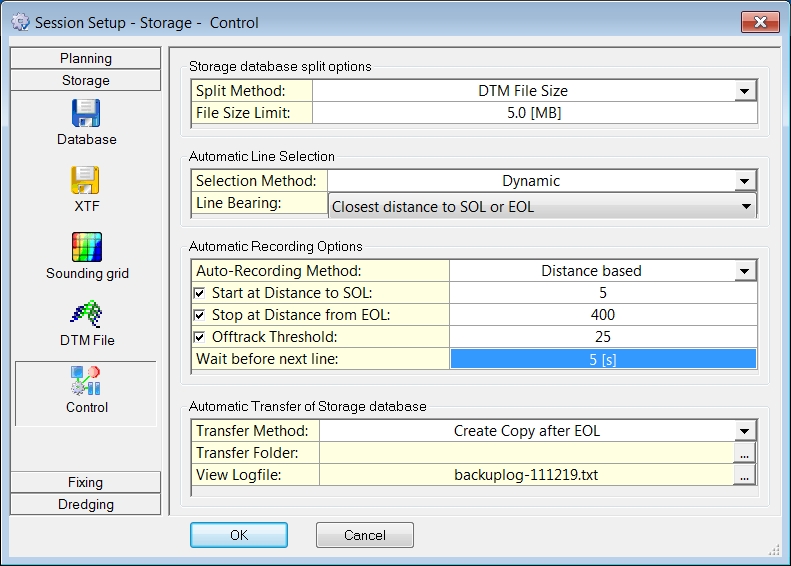
Task: Select the XTF storage icon
Action: pos(86,180)
